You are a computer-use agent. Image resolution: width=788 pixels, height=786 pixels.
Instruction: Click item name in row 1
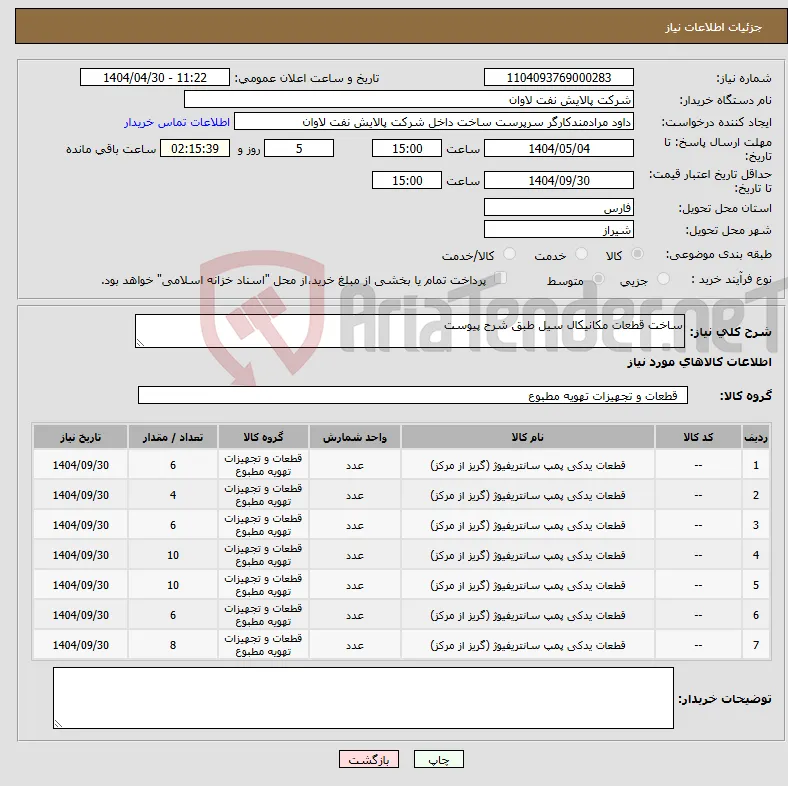[528, 465]
